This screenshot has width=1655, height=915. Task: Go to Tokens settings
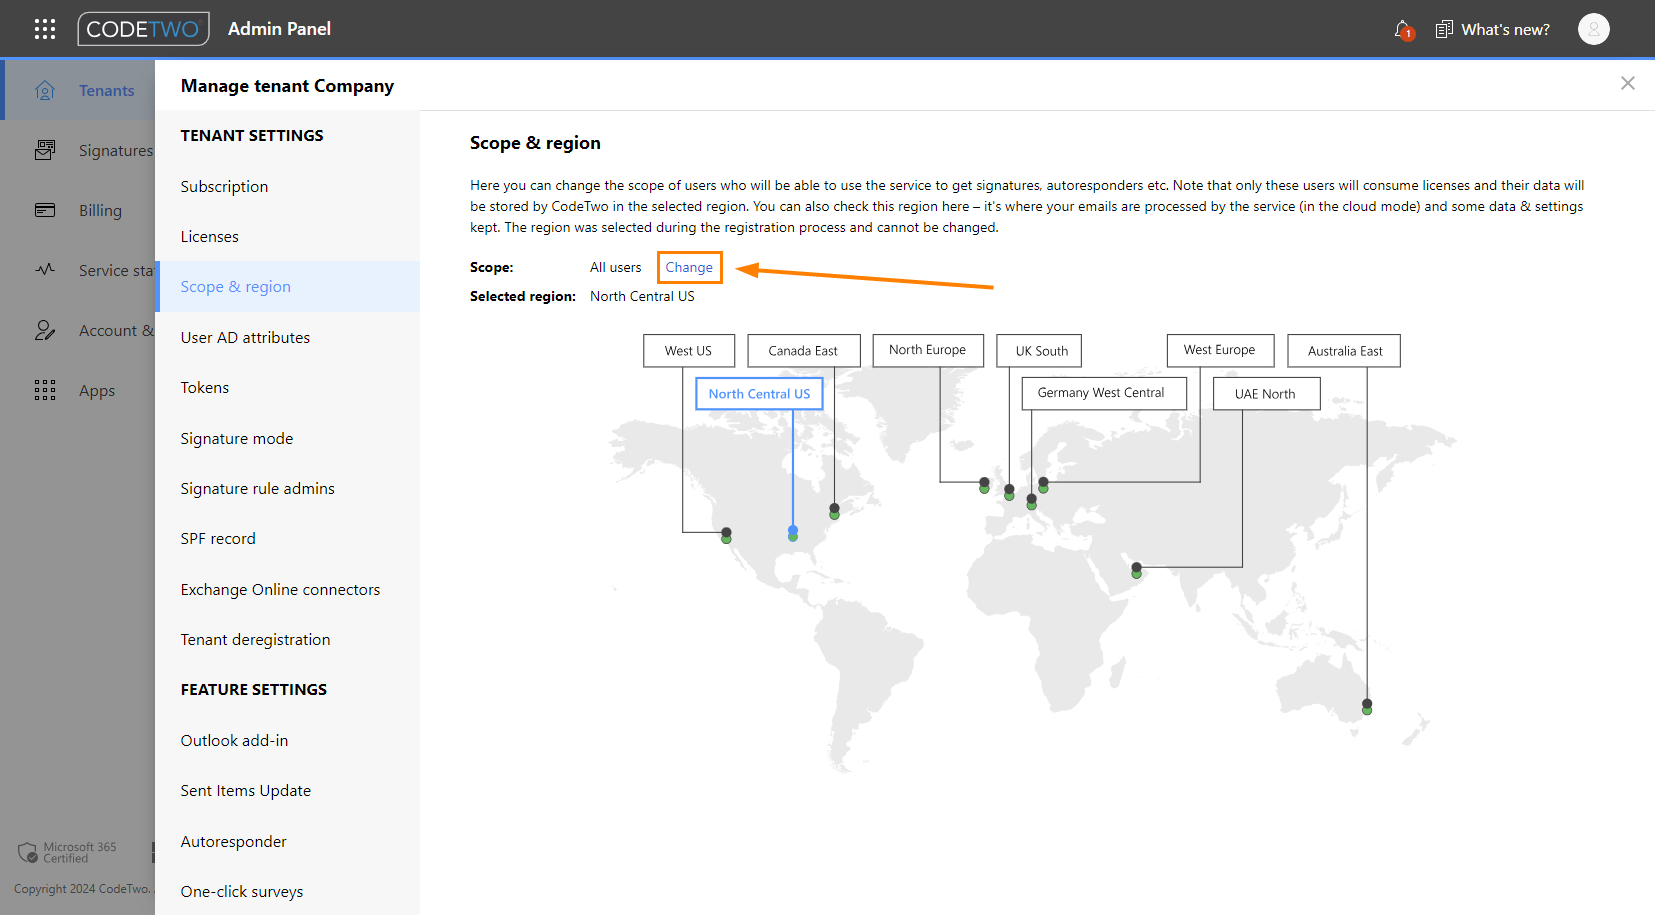pos(288,387)
